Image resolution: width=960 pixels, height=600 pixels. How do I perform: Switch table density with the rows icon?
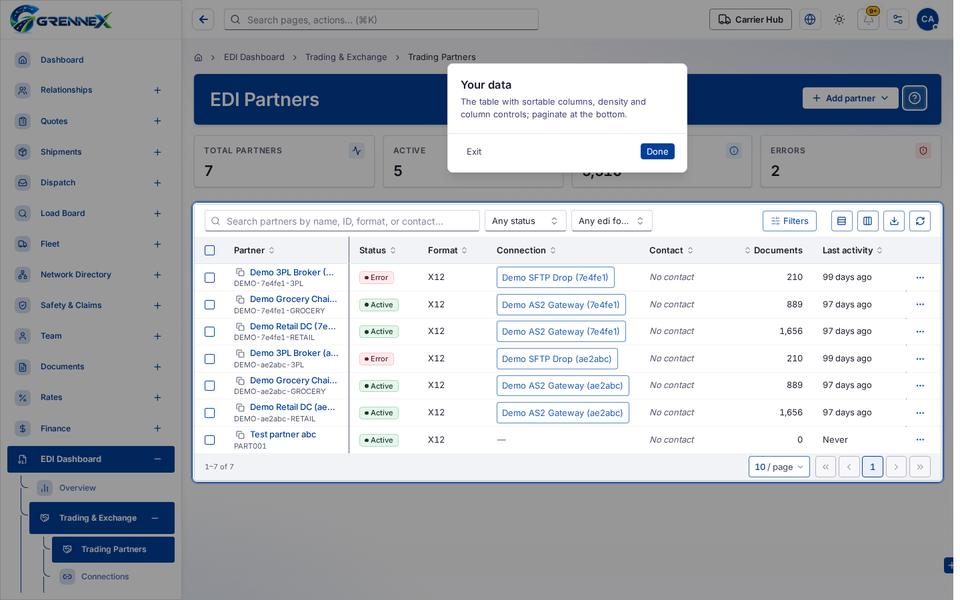841,221
